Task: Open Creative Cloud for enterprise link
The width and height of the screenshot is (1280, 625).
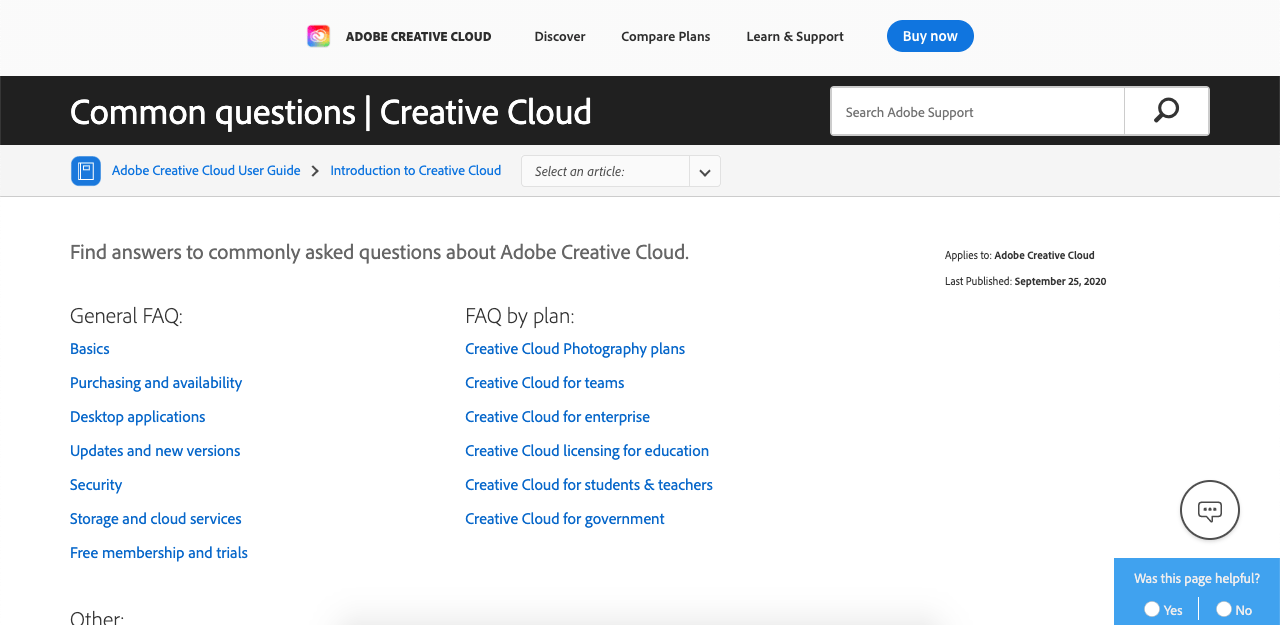Action: [x=558, y=417]
